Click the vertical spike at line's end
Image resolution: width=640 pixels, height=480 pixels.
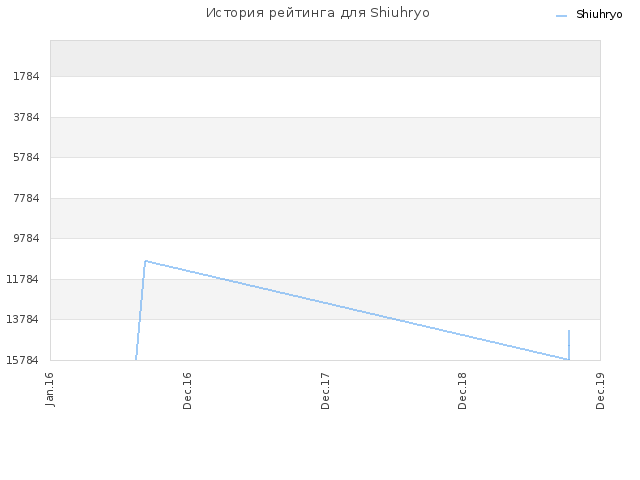click(569, 345)
